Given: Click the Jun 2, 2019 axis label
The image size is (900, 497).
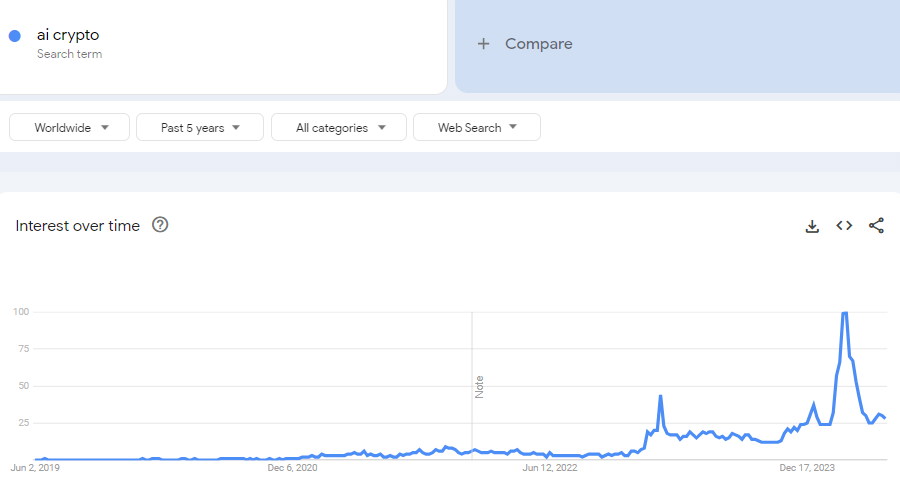Looking at the screenshot, I should coord(36,467).
